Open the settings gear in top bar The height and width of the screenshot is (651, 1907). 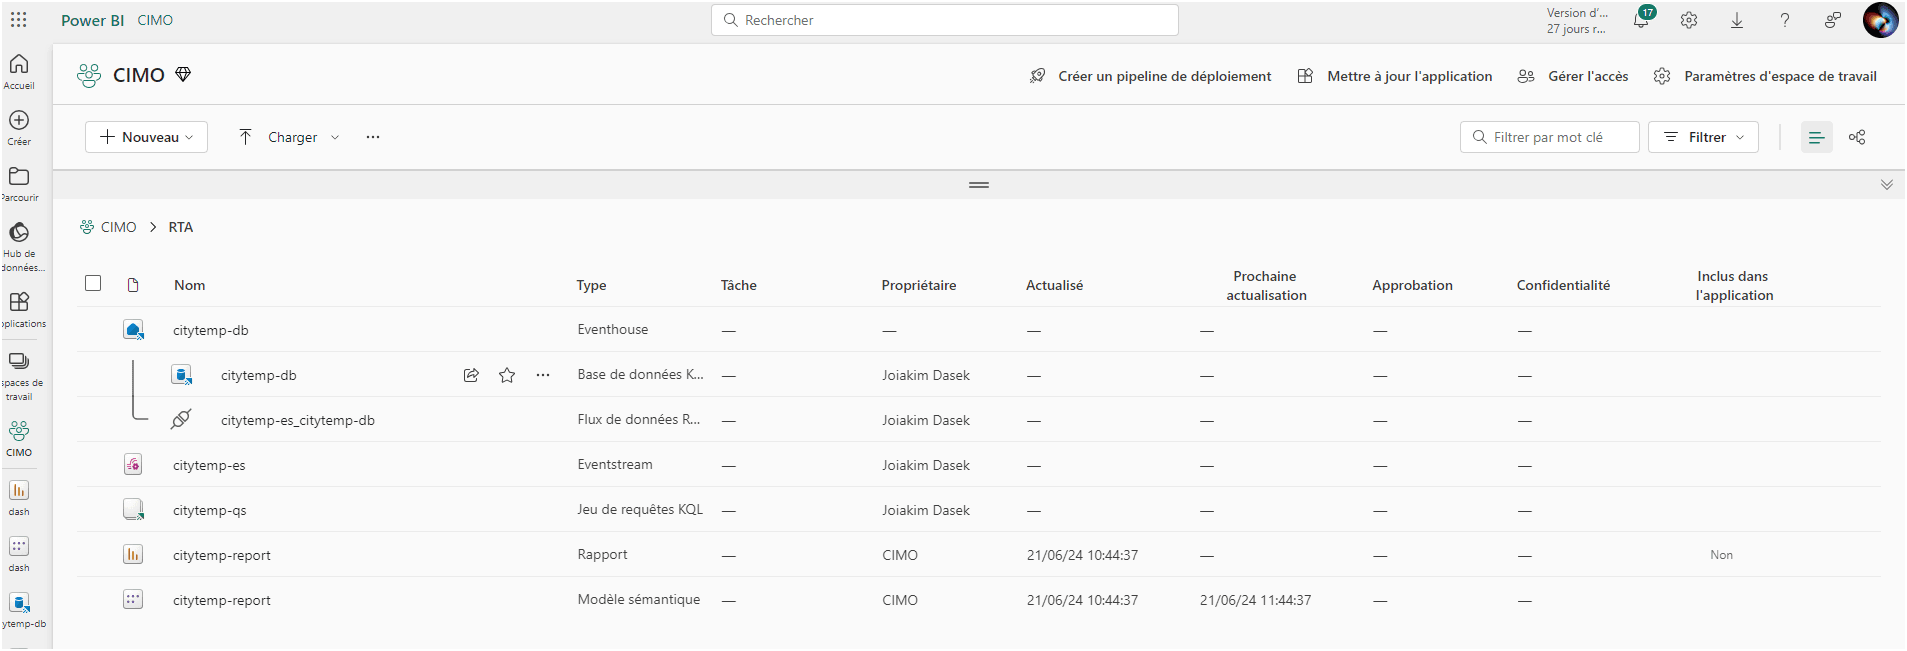(x=1689, y=20)
